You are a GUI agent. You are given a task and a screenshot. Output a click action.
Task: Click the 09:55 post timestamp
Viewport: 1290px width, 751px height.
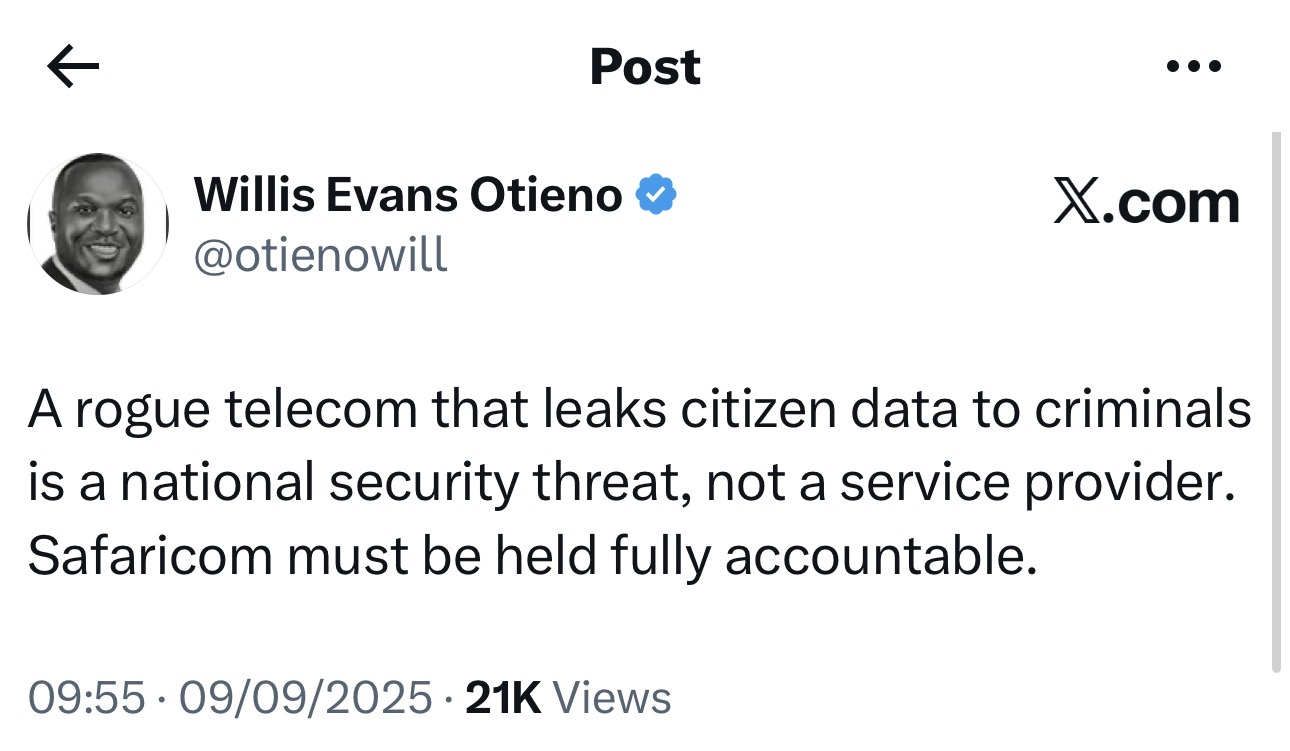point(86,697)
